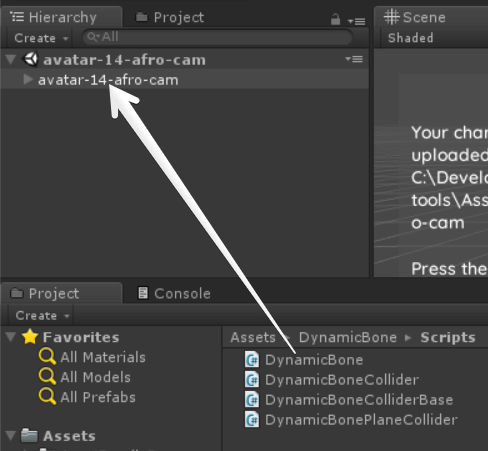Select the All Prefabs favorite search
The width and height of the screenshot is (488, 451).
(x=87, y=397)
